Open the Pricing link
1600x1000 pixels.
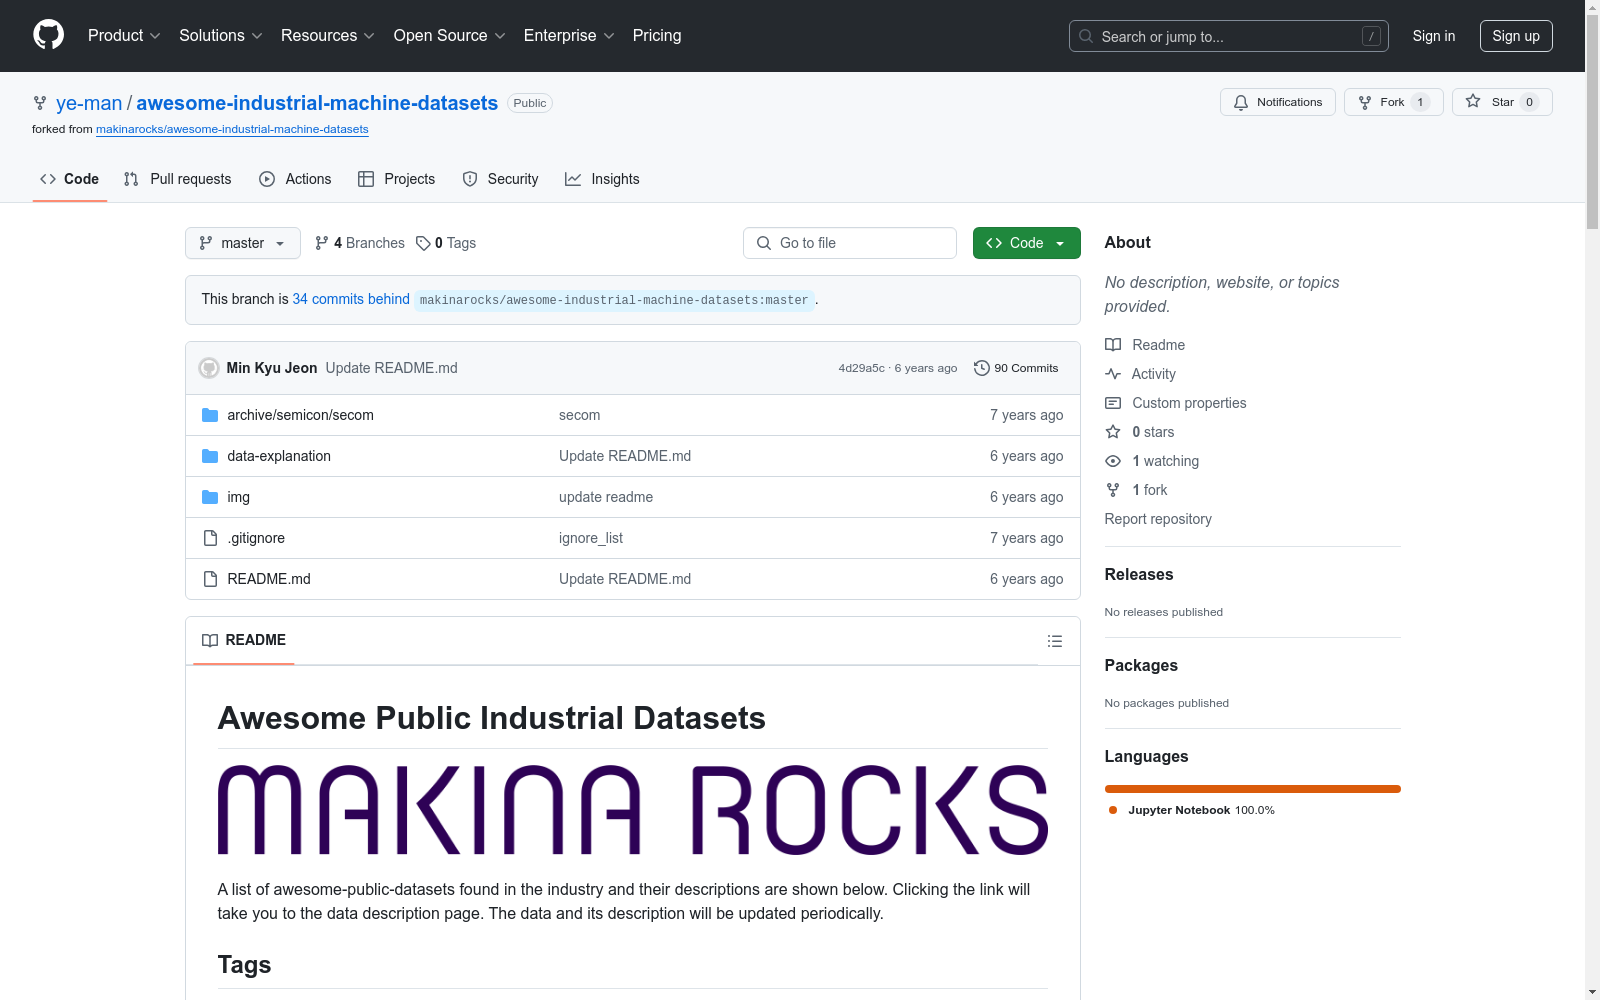pos(657,36)
